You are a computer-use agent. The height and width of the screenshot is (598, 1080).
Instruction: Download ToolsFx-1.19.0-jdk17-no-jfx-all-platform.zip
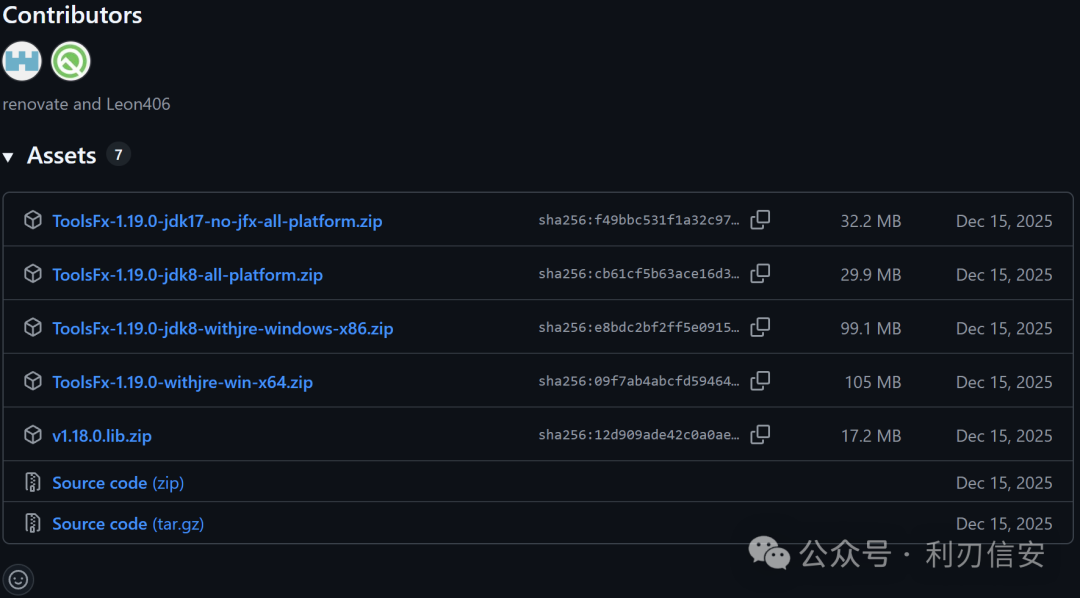coord(217,221)
